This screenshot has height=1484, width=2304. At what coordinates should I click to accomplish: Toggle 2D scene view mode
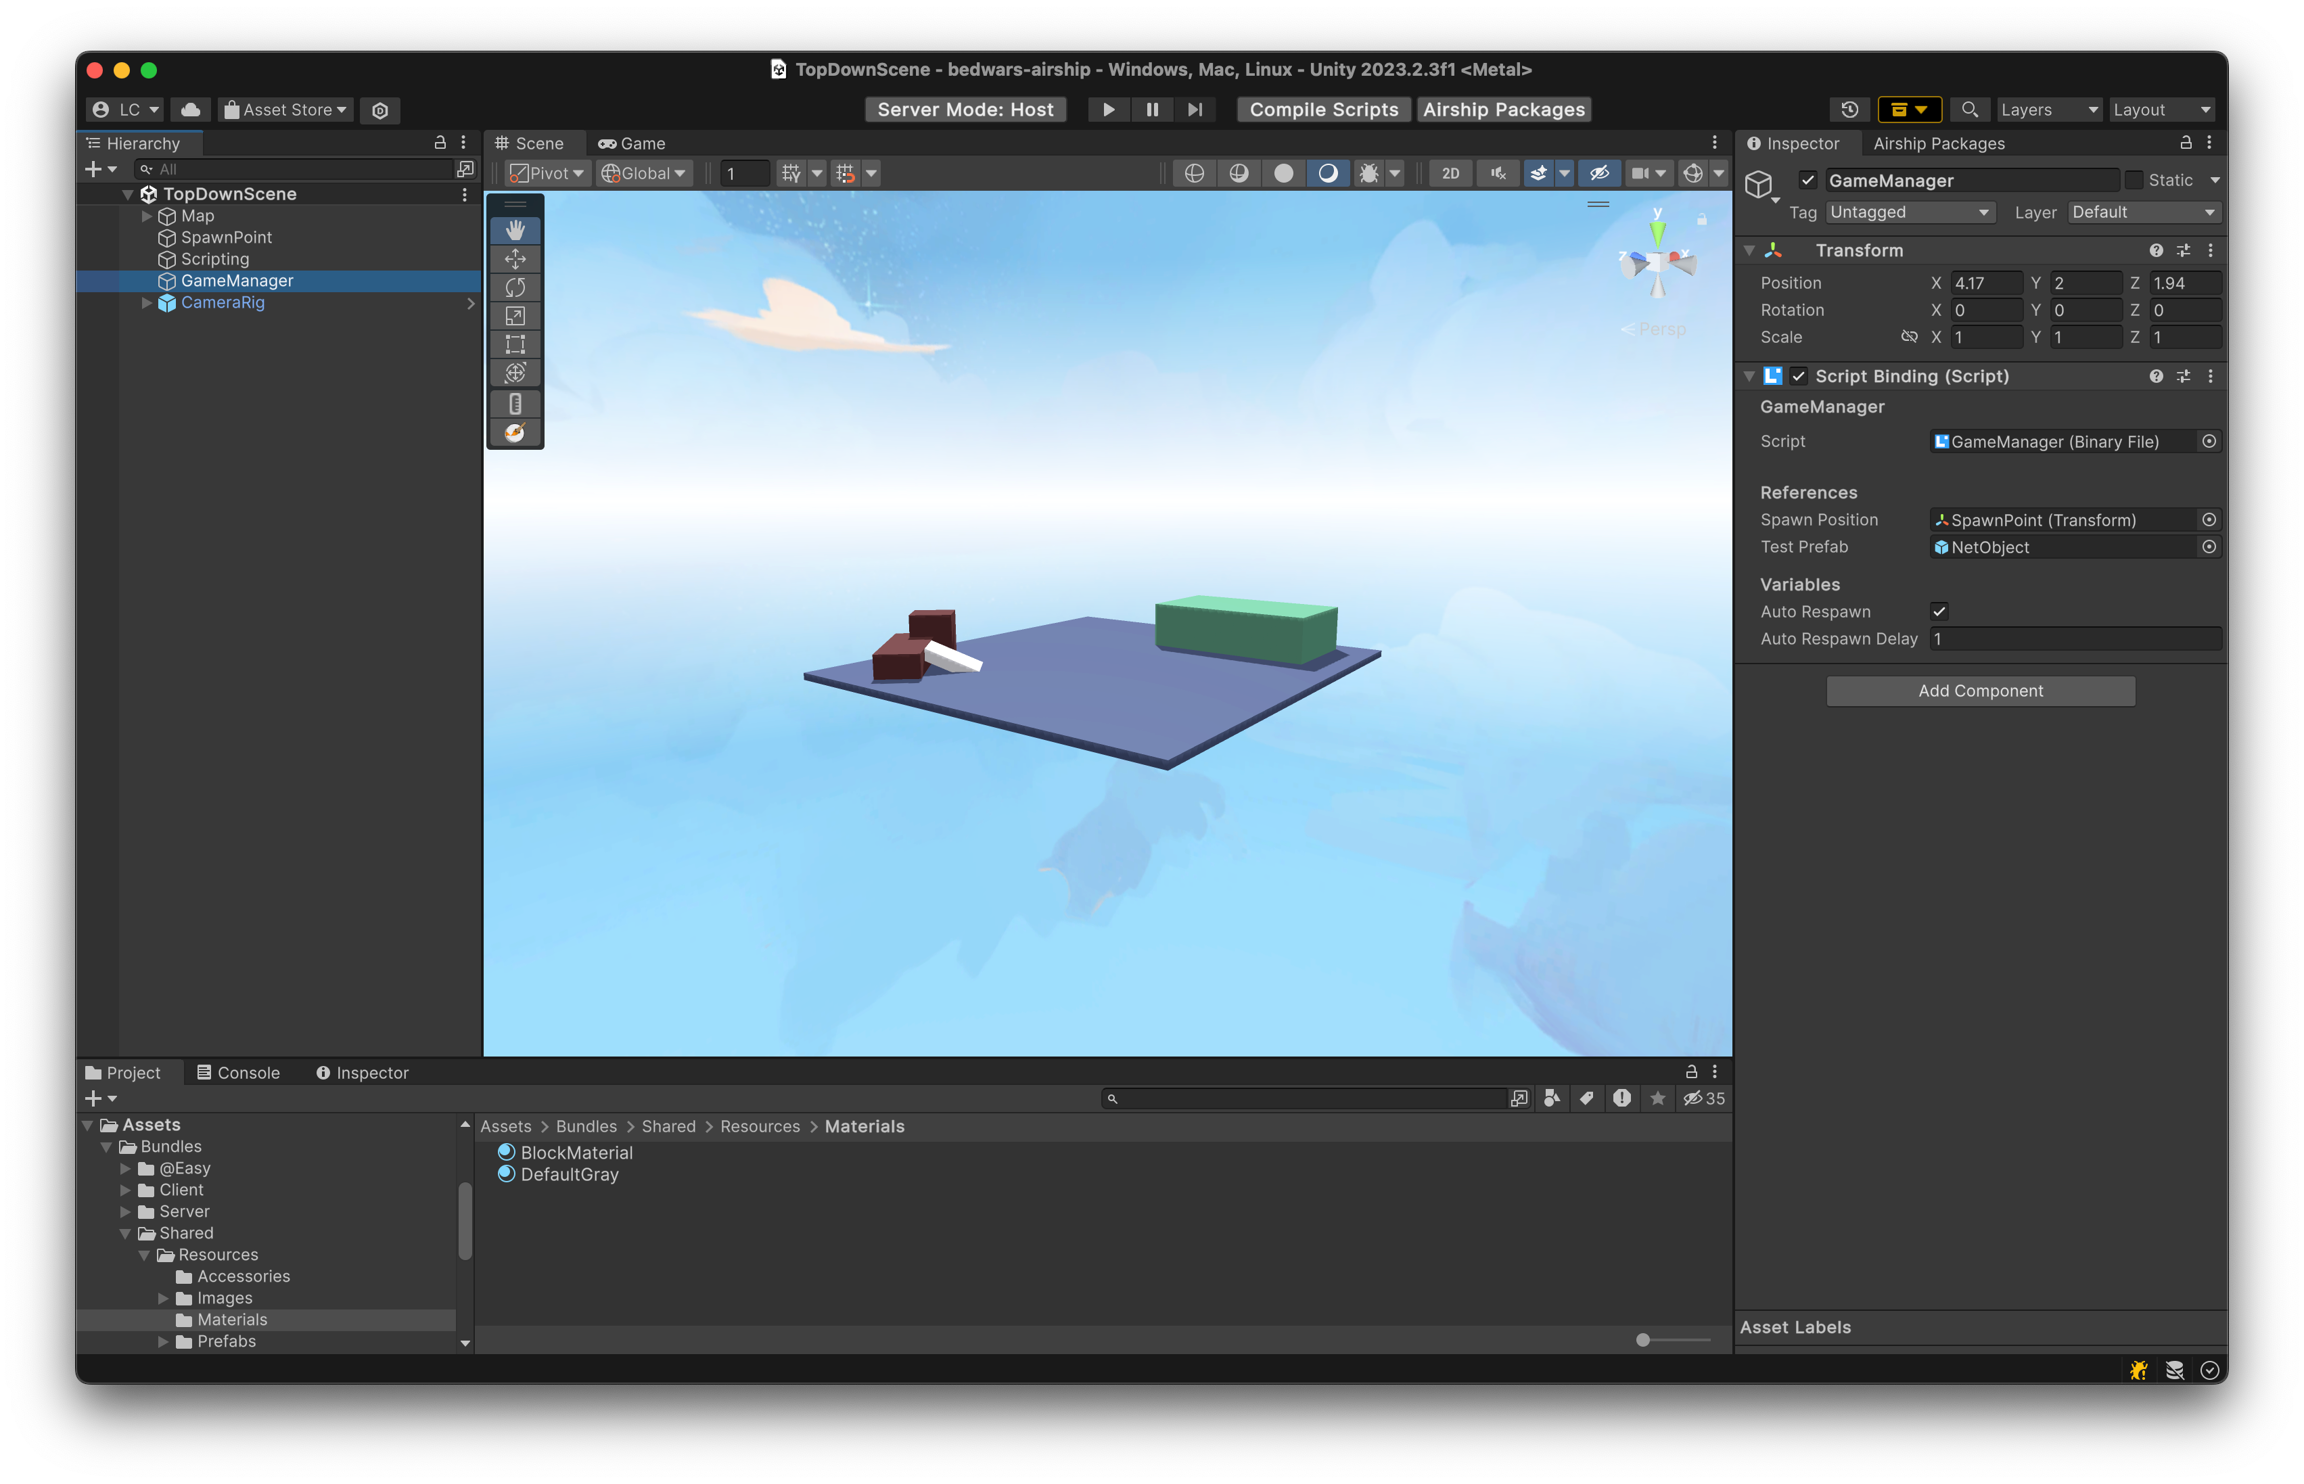[1450, 173]
